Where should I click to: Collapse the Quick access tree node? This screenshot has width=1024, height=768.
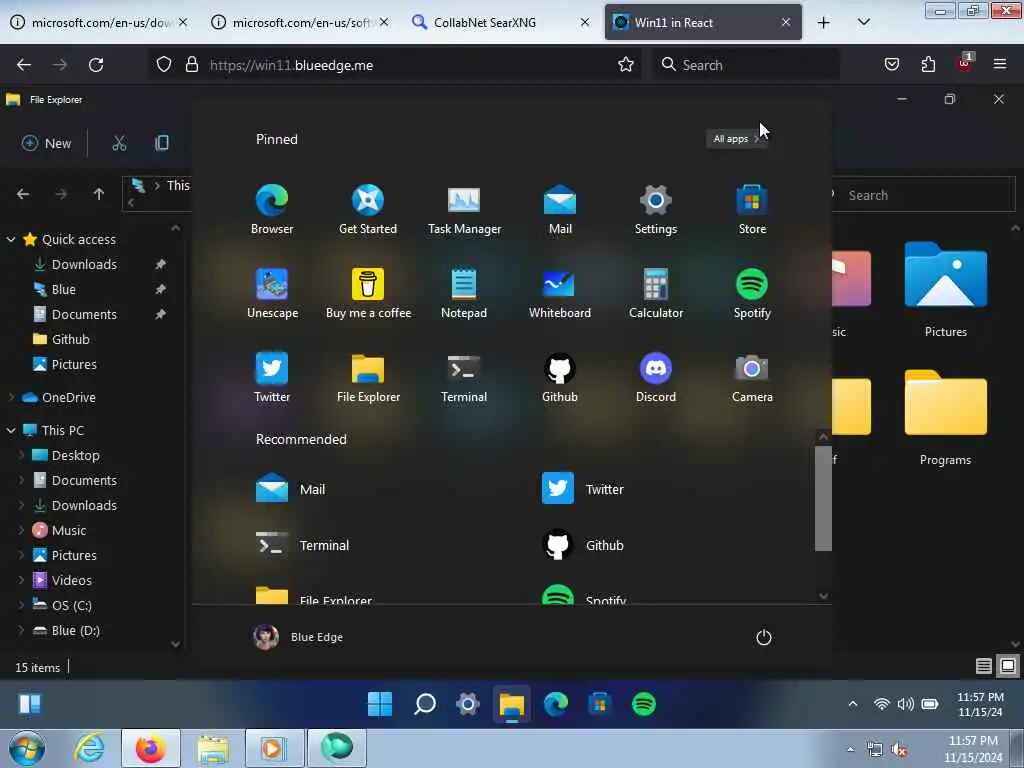[x=11, y=240]
